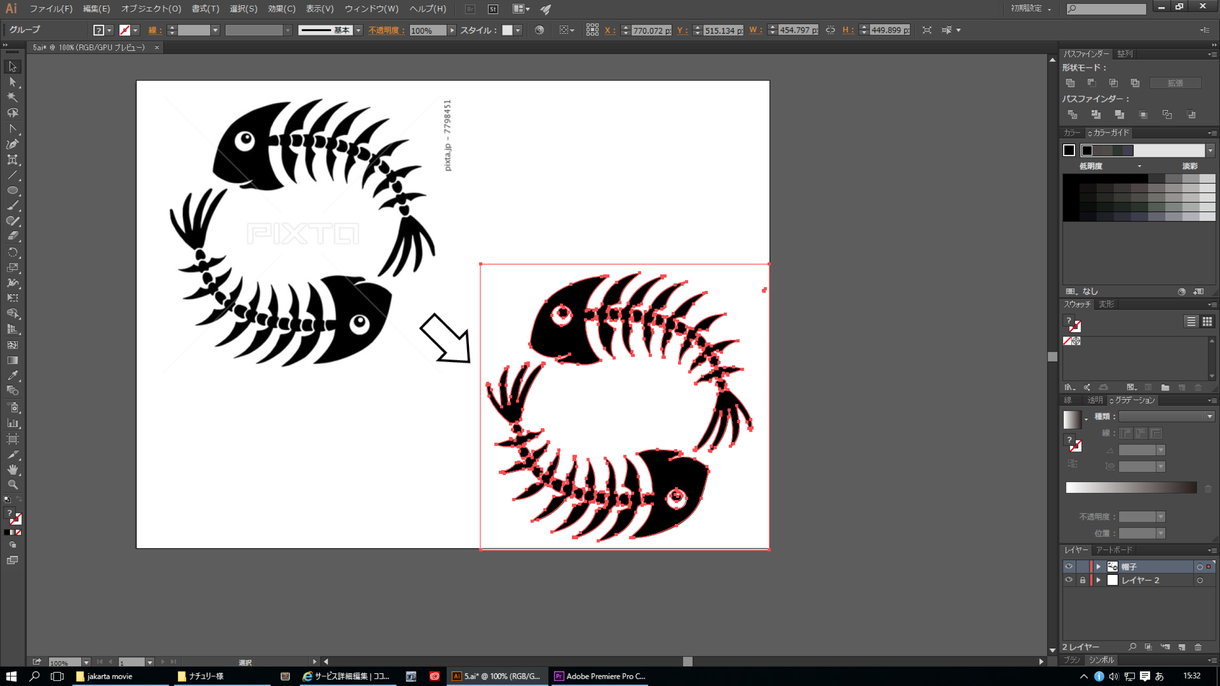Click the base color swatch in Color Guide

1069,151
